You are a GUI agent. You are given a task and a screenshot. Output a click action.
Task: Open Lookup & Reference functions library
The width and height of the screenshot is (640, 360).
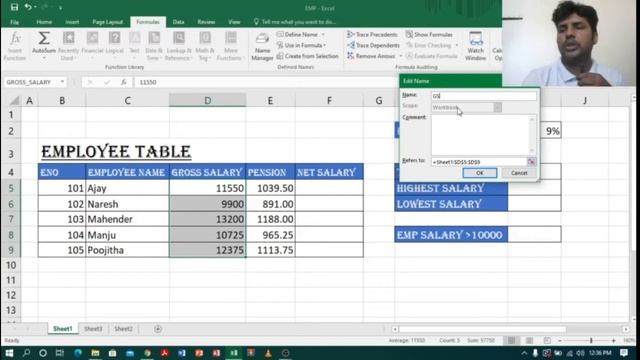tap(179, 46)
